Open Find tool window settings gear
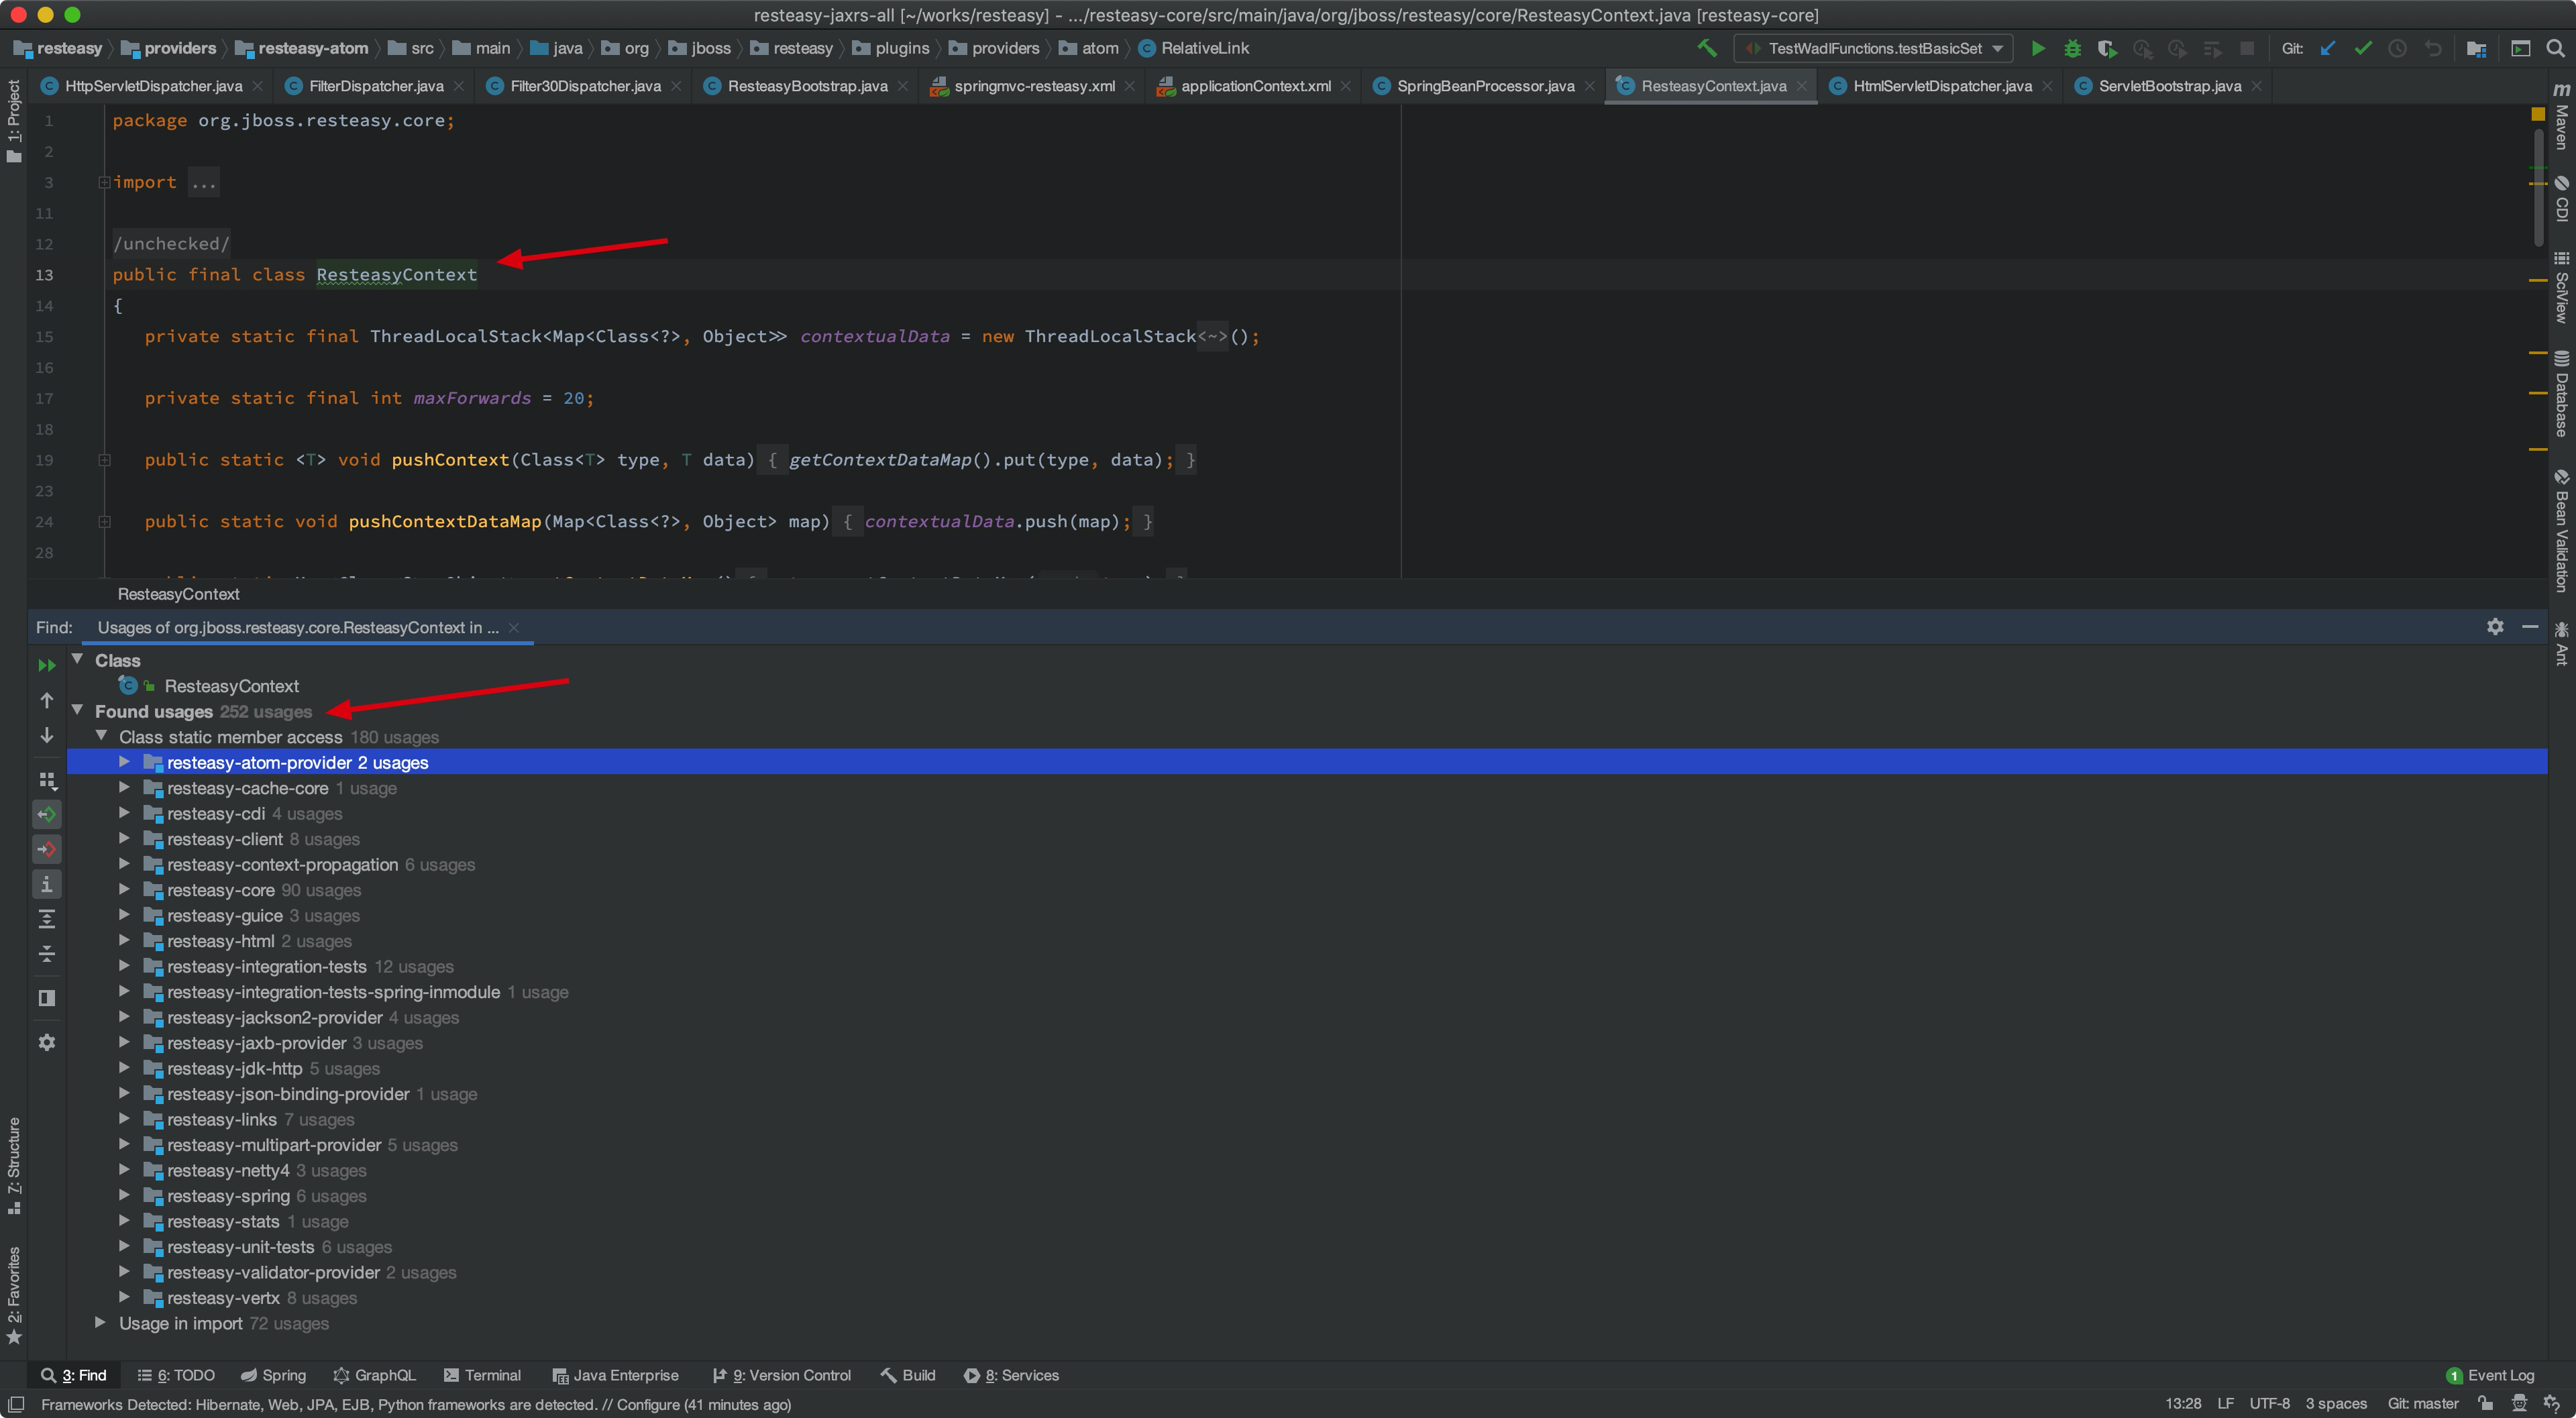Image resolution: width=2576 pixels, height=1418 pixels. [2495, 627]
